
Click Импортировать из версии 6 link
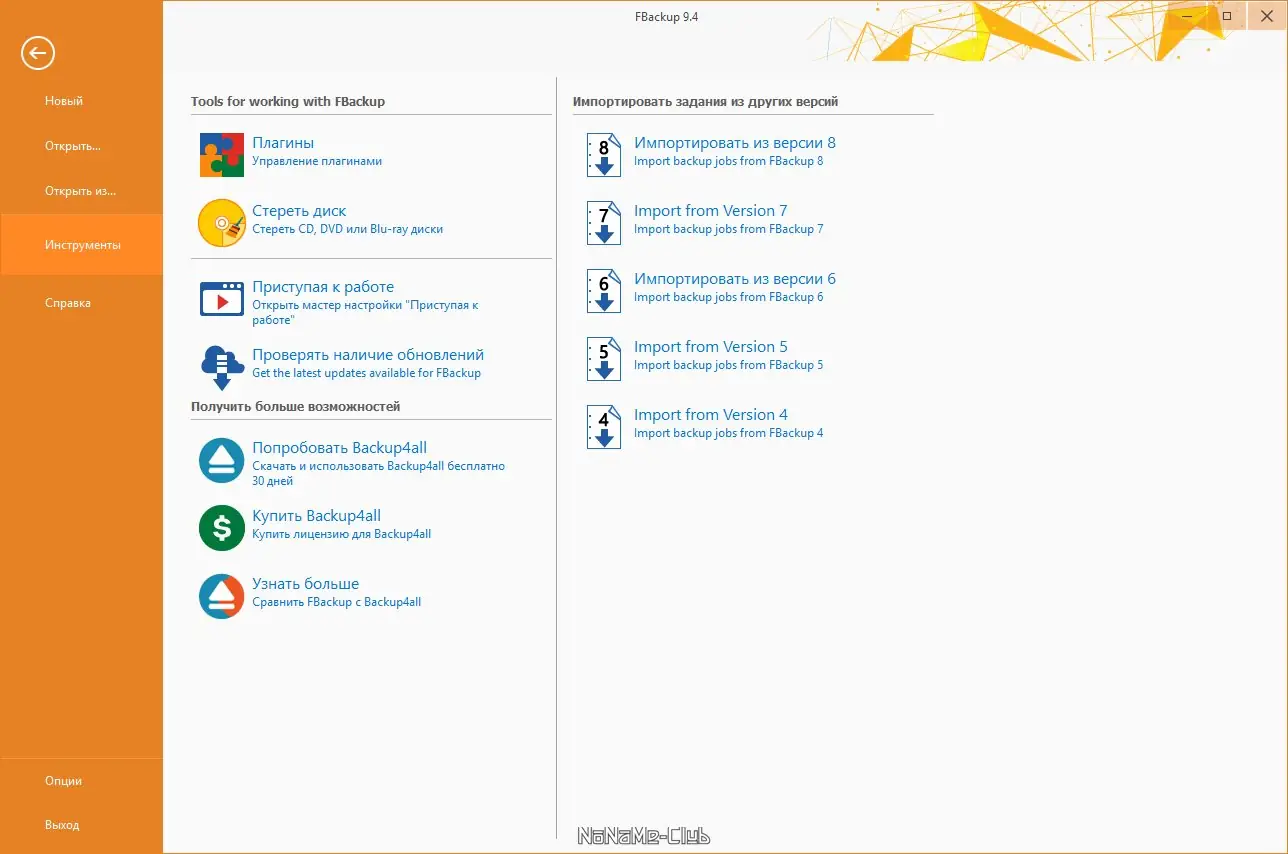pos(735,279)
